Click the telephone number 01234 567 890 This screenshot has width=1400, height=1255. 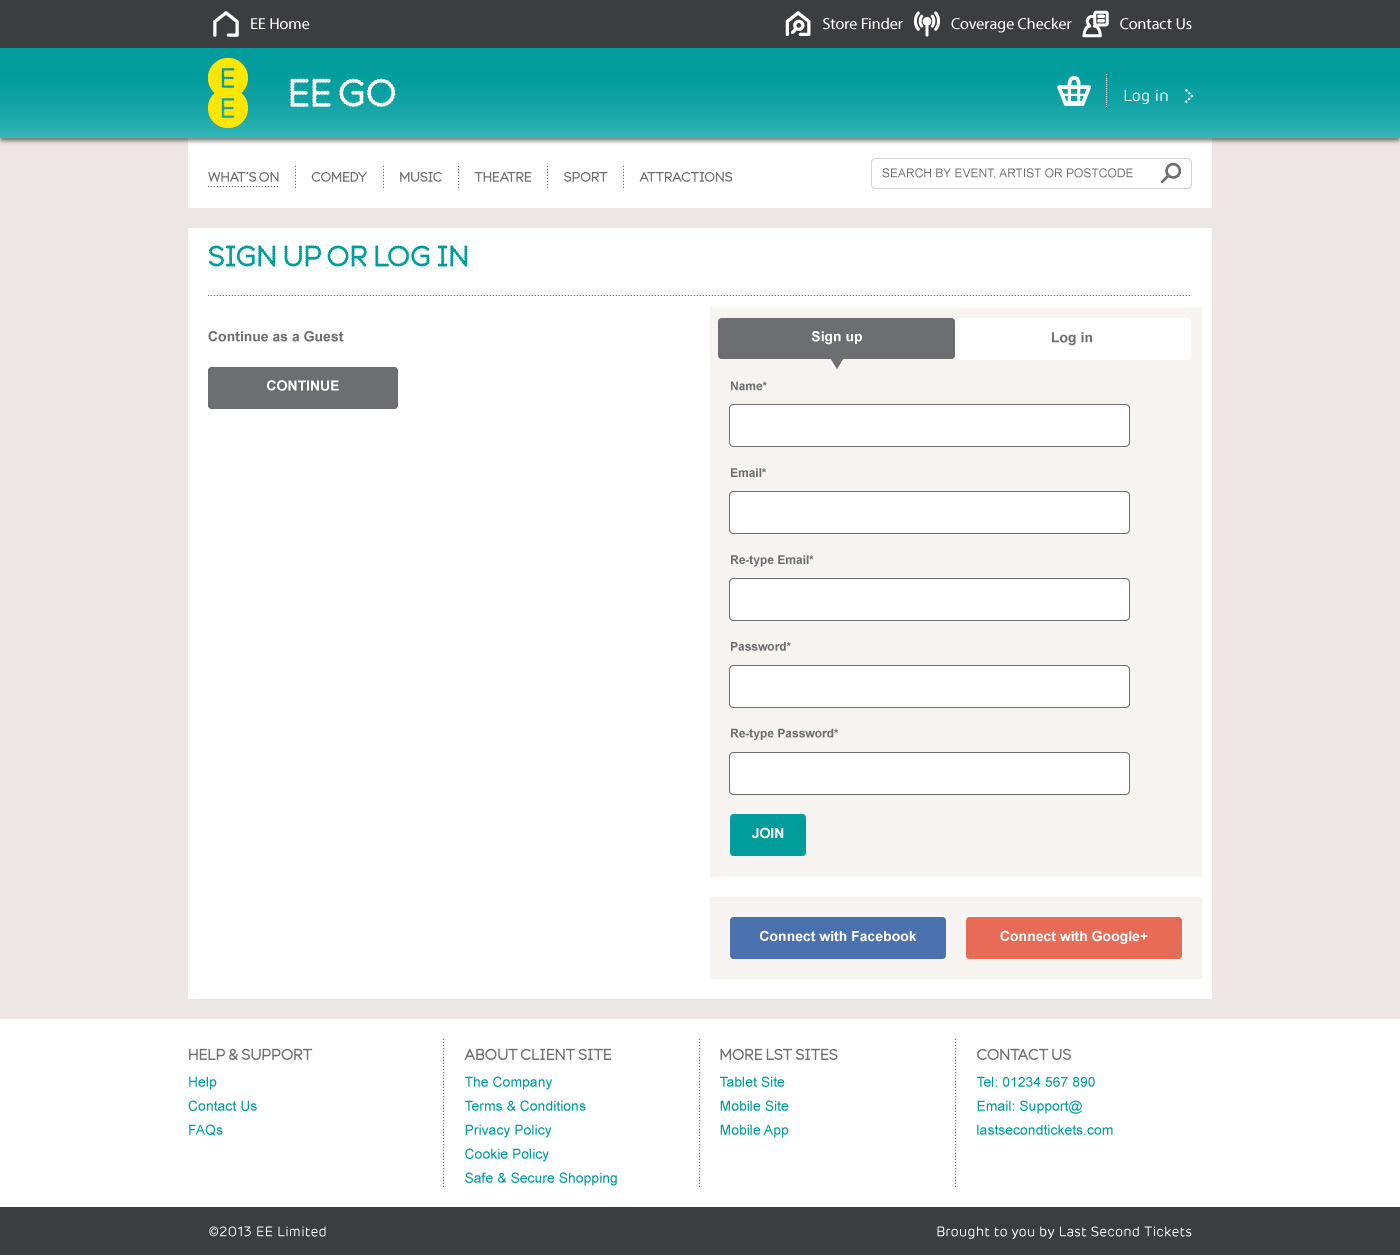pyautogui.click(x=1049, y=1082)
